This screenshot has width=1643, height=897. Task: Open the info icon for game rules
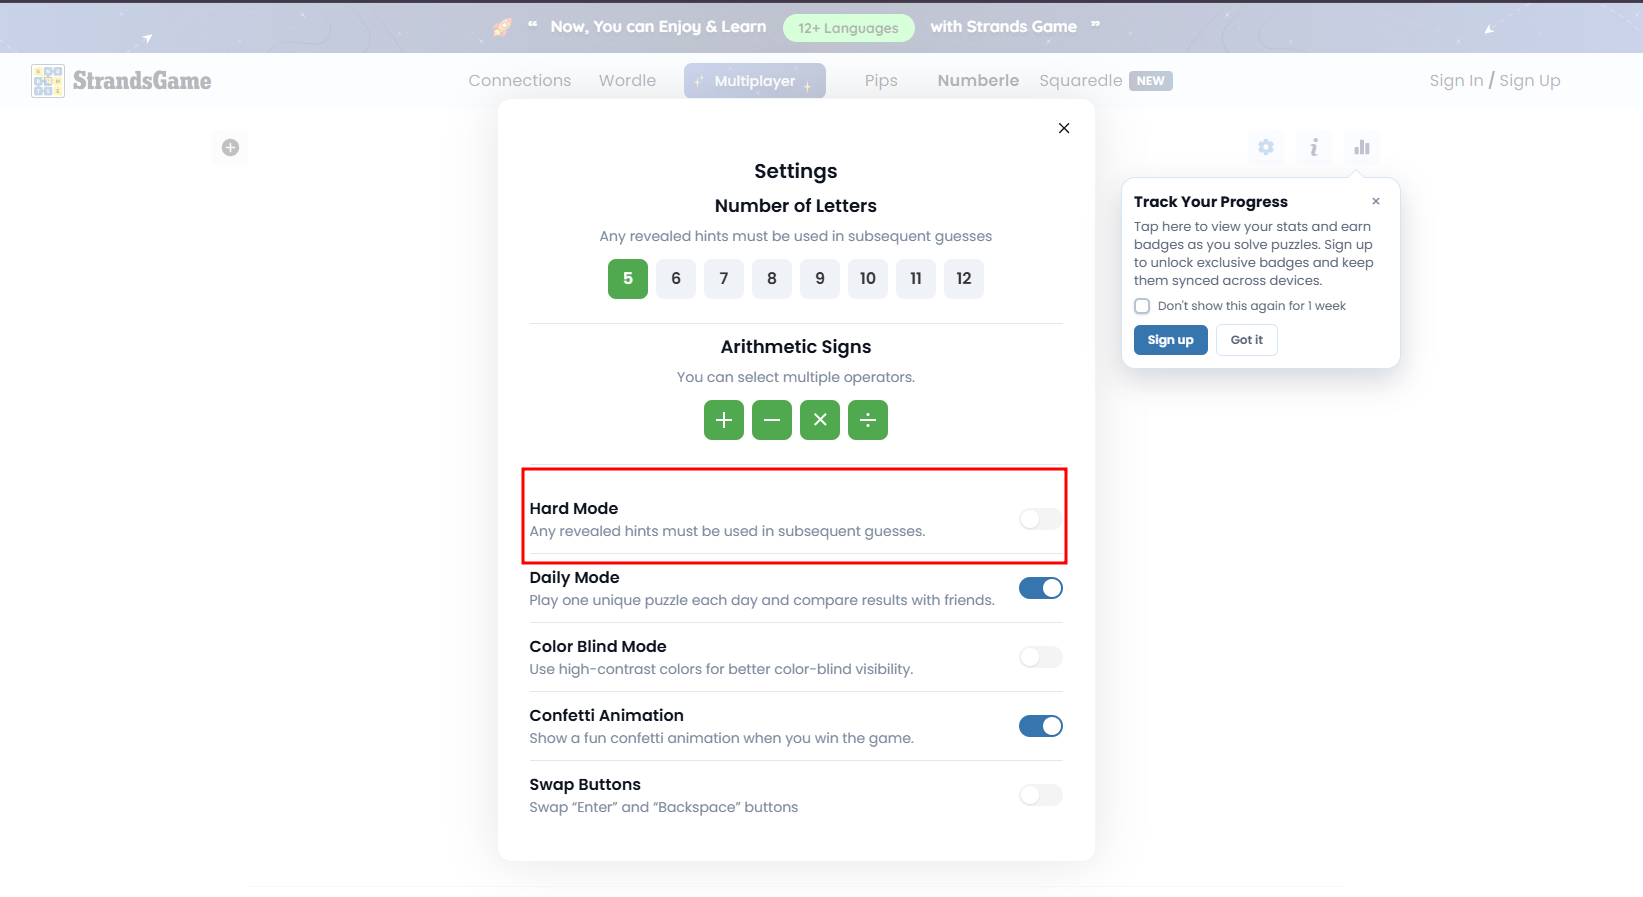tap(1314, 147)
